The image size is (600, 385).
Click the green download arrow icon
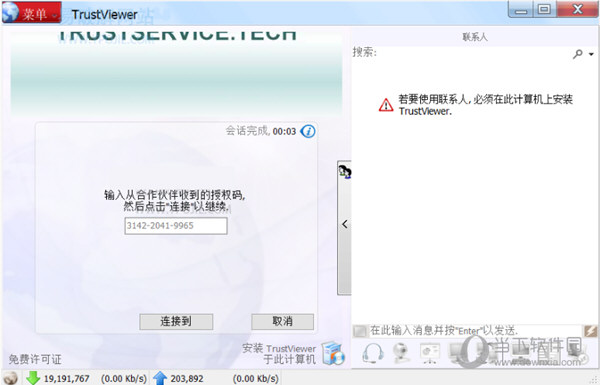click(33, 378)
